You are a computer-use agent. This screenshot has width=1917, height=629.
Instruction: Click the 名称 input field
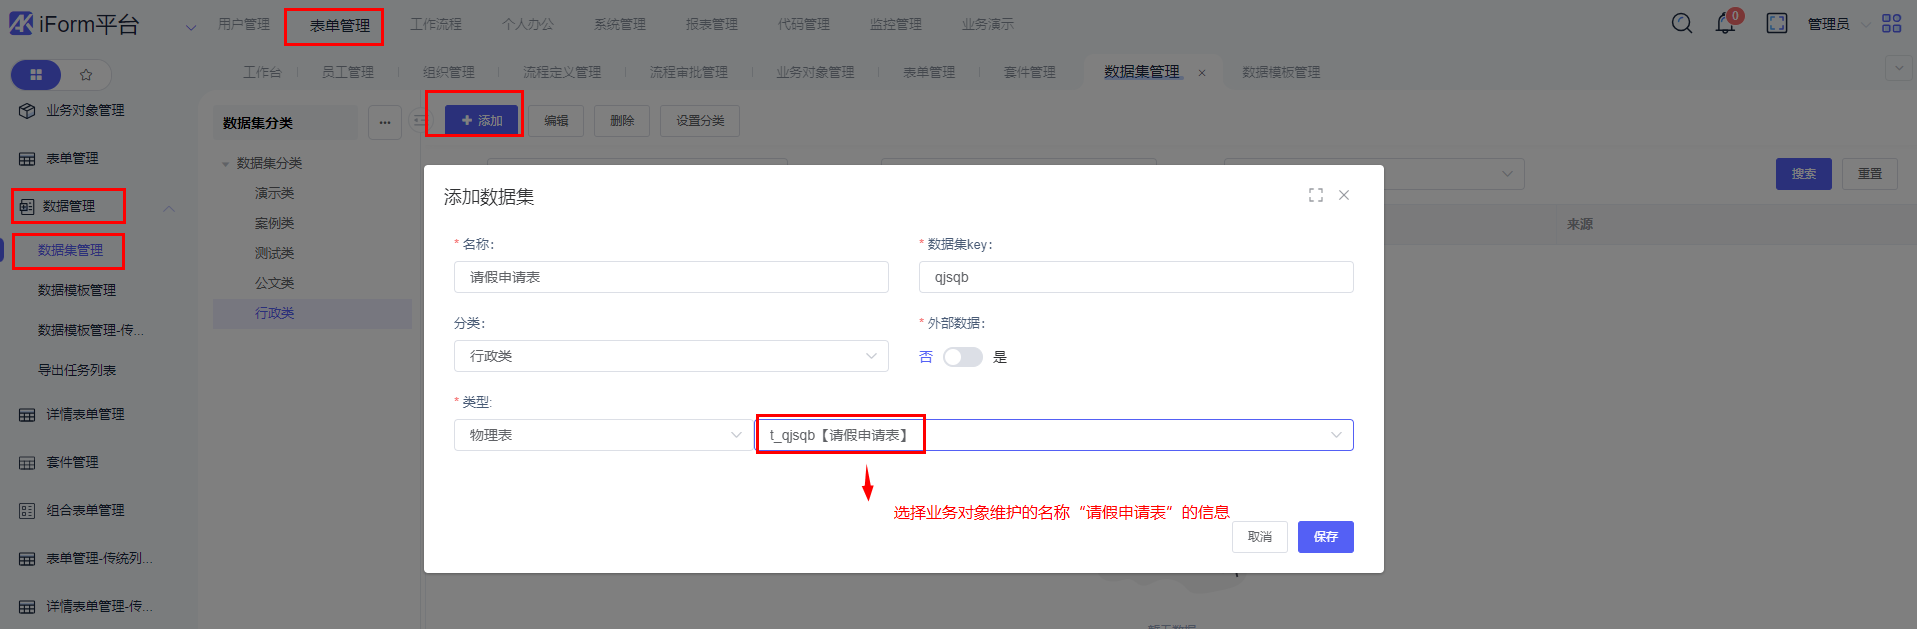[x=670, y=277]
